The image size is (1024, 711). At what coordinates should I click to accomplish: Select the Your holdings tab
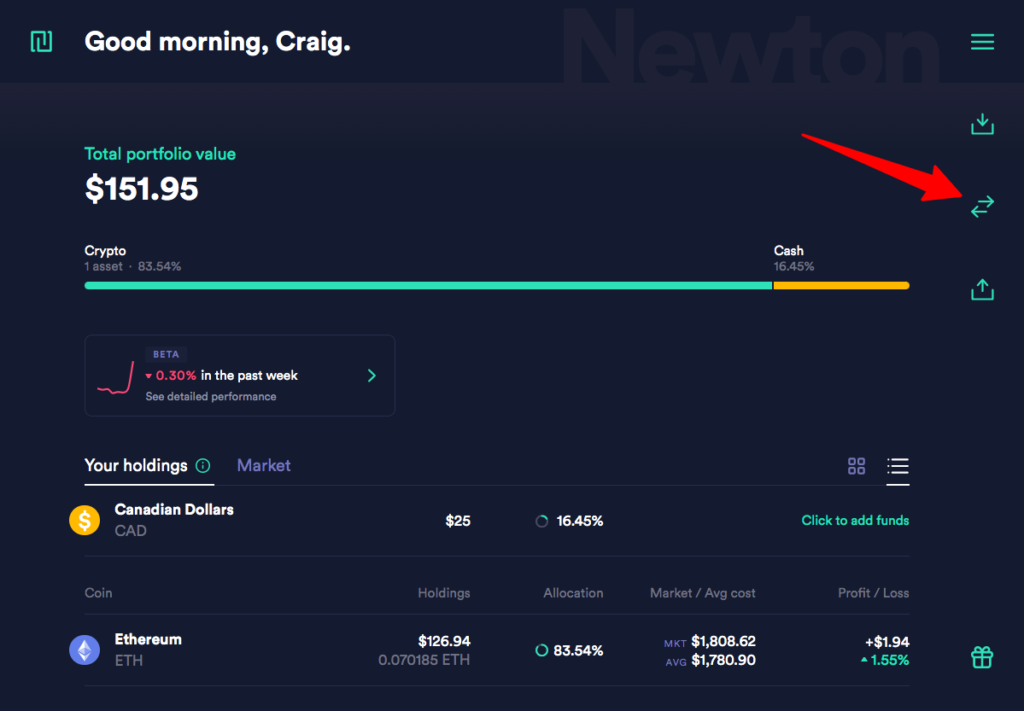pos(136,466)
